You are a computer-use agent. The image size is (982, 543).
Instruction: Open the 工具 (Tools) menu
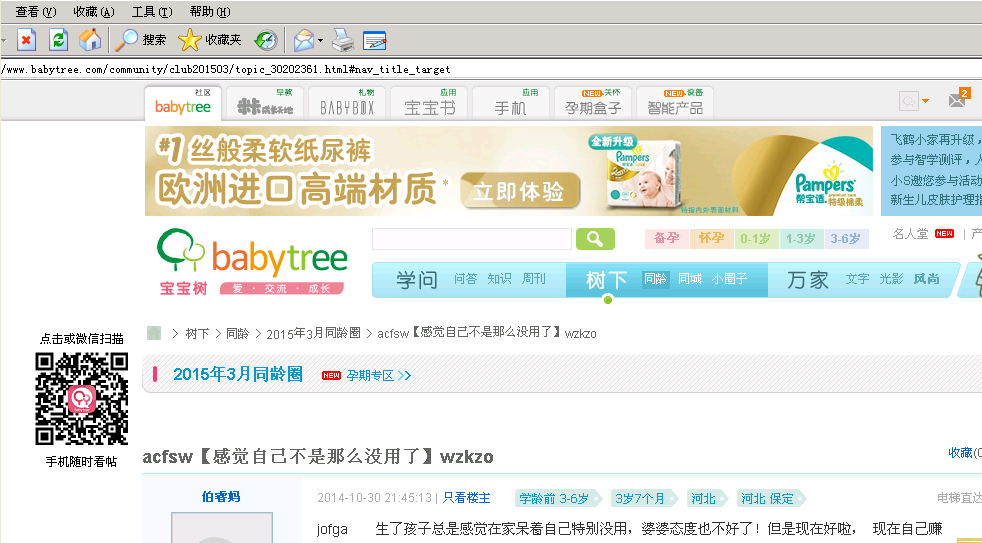tap(151, 12)
